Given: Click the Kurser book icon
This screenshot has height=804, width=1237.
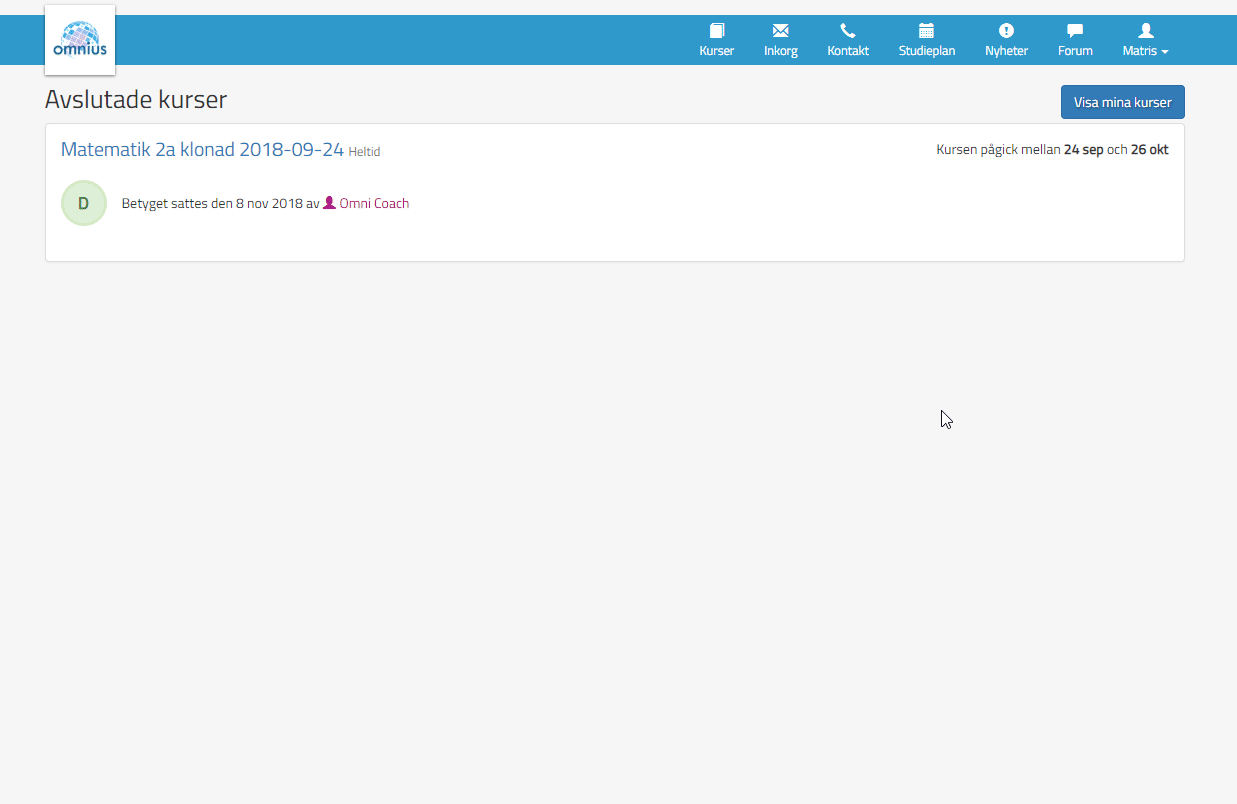Looking at the screenshot, I should click(716, 31).
